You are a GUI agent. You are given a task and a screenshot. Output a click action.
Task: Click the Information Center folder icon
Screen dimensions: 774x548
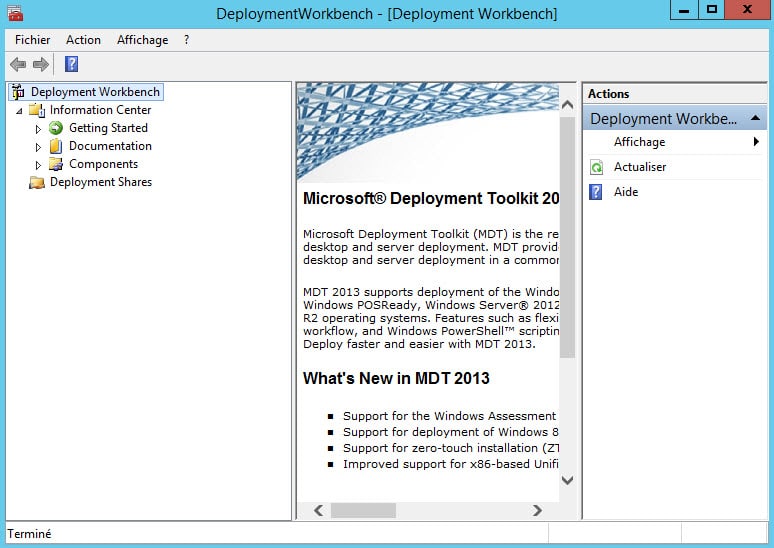(x=37, y=110)
